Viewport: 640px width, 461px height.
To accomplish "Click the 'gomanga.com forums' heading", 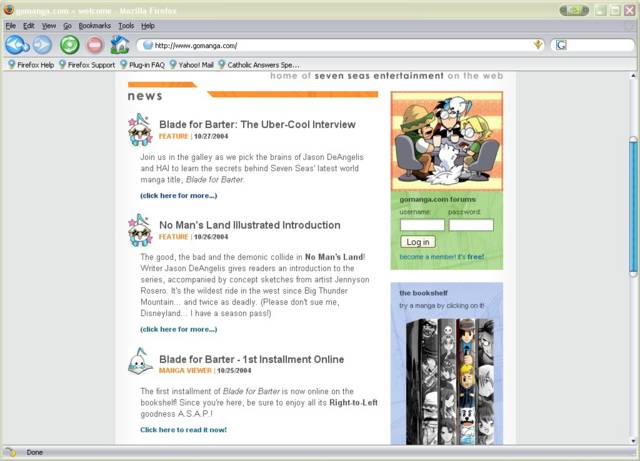I will pyautogui.click(x=438, y=199).
